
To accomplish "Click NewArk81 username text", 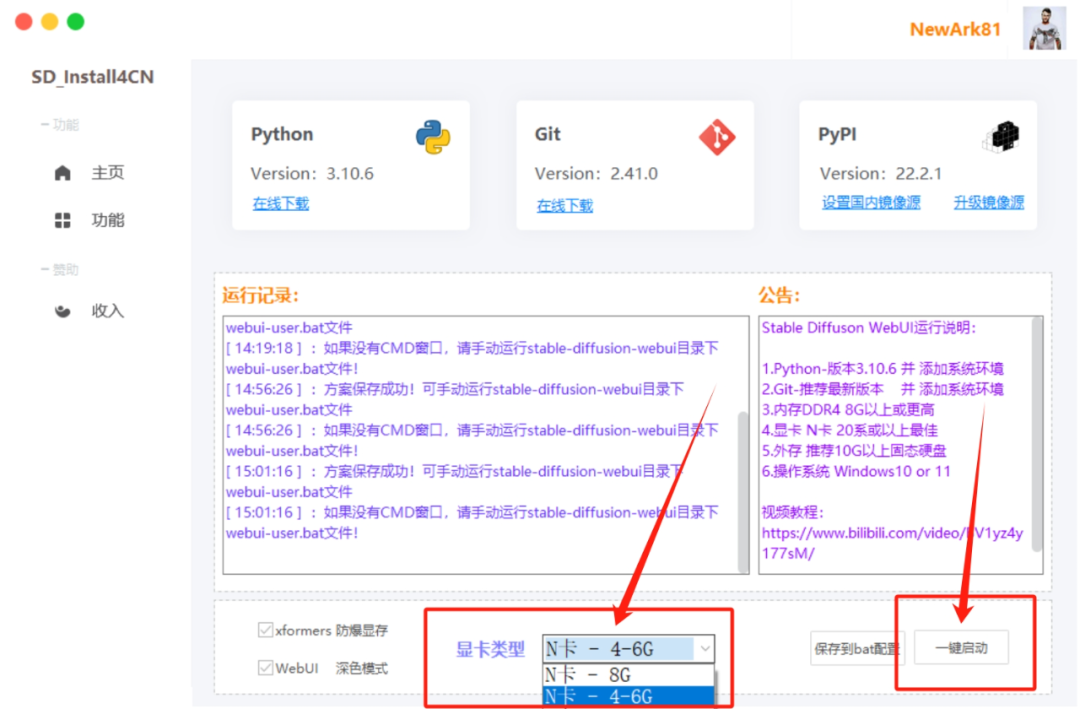I will [955, 30].
